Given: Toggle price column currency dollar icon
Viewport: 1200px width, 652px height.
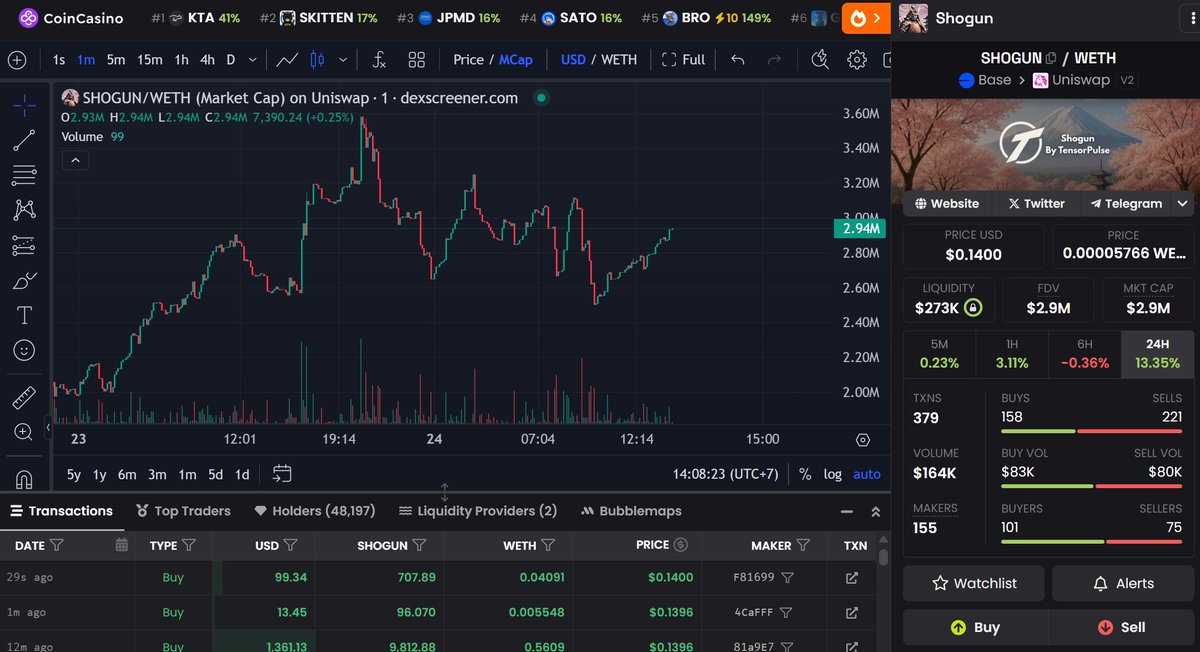Looking at the screenshot, I should click(x=681, y=545).
